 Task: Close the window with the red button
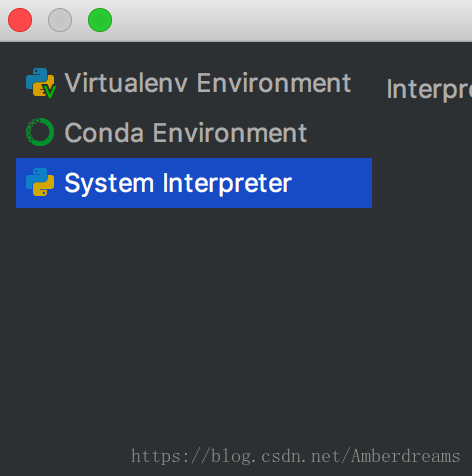(x=20, y=20)
